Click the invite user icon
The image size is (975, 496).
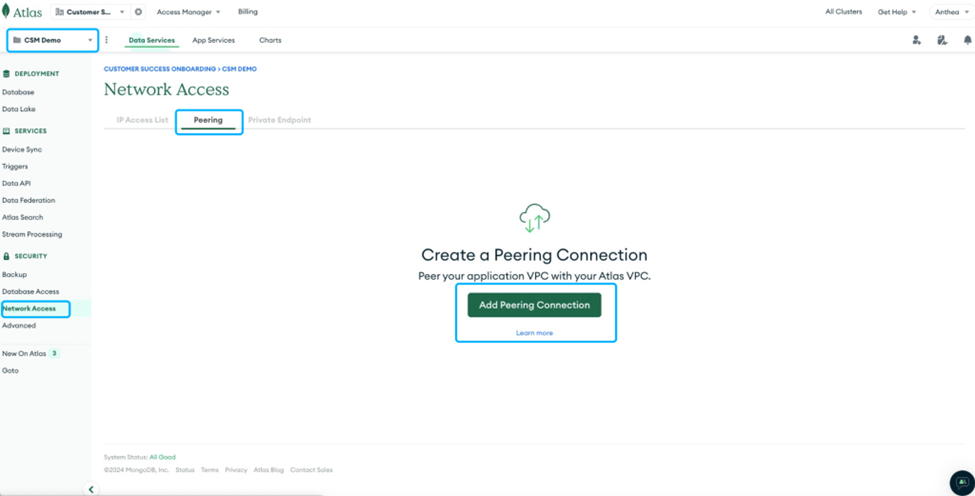916,40
